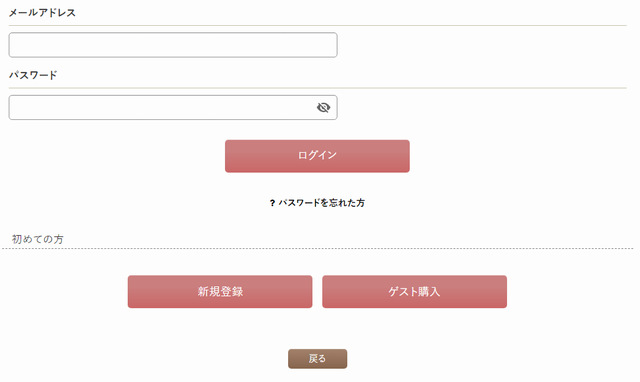
Task: Focus the パスワード input field
Action: [173, 107]
